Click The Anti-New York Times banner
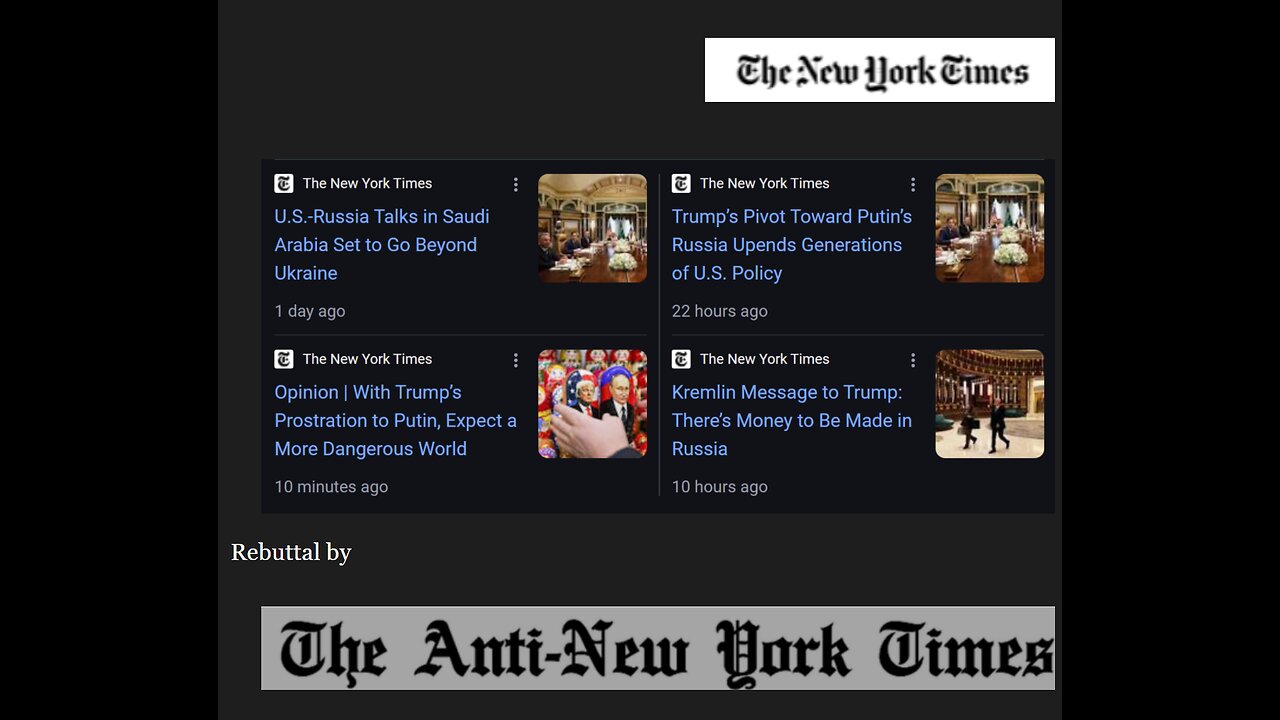The width and height of the screenshot is (1280, 720). pyautogui.click(x=658, y=648)
